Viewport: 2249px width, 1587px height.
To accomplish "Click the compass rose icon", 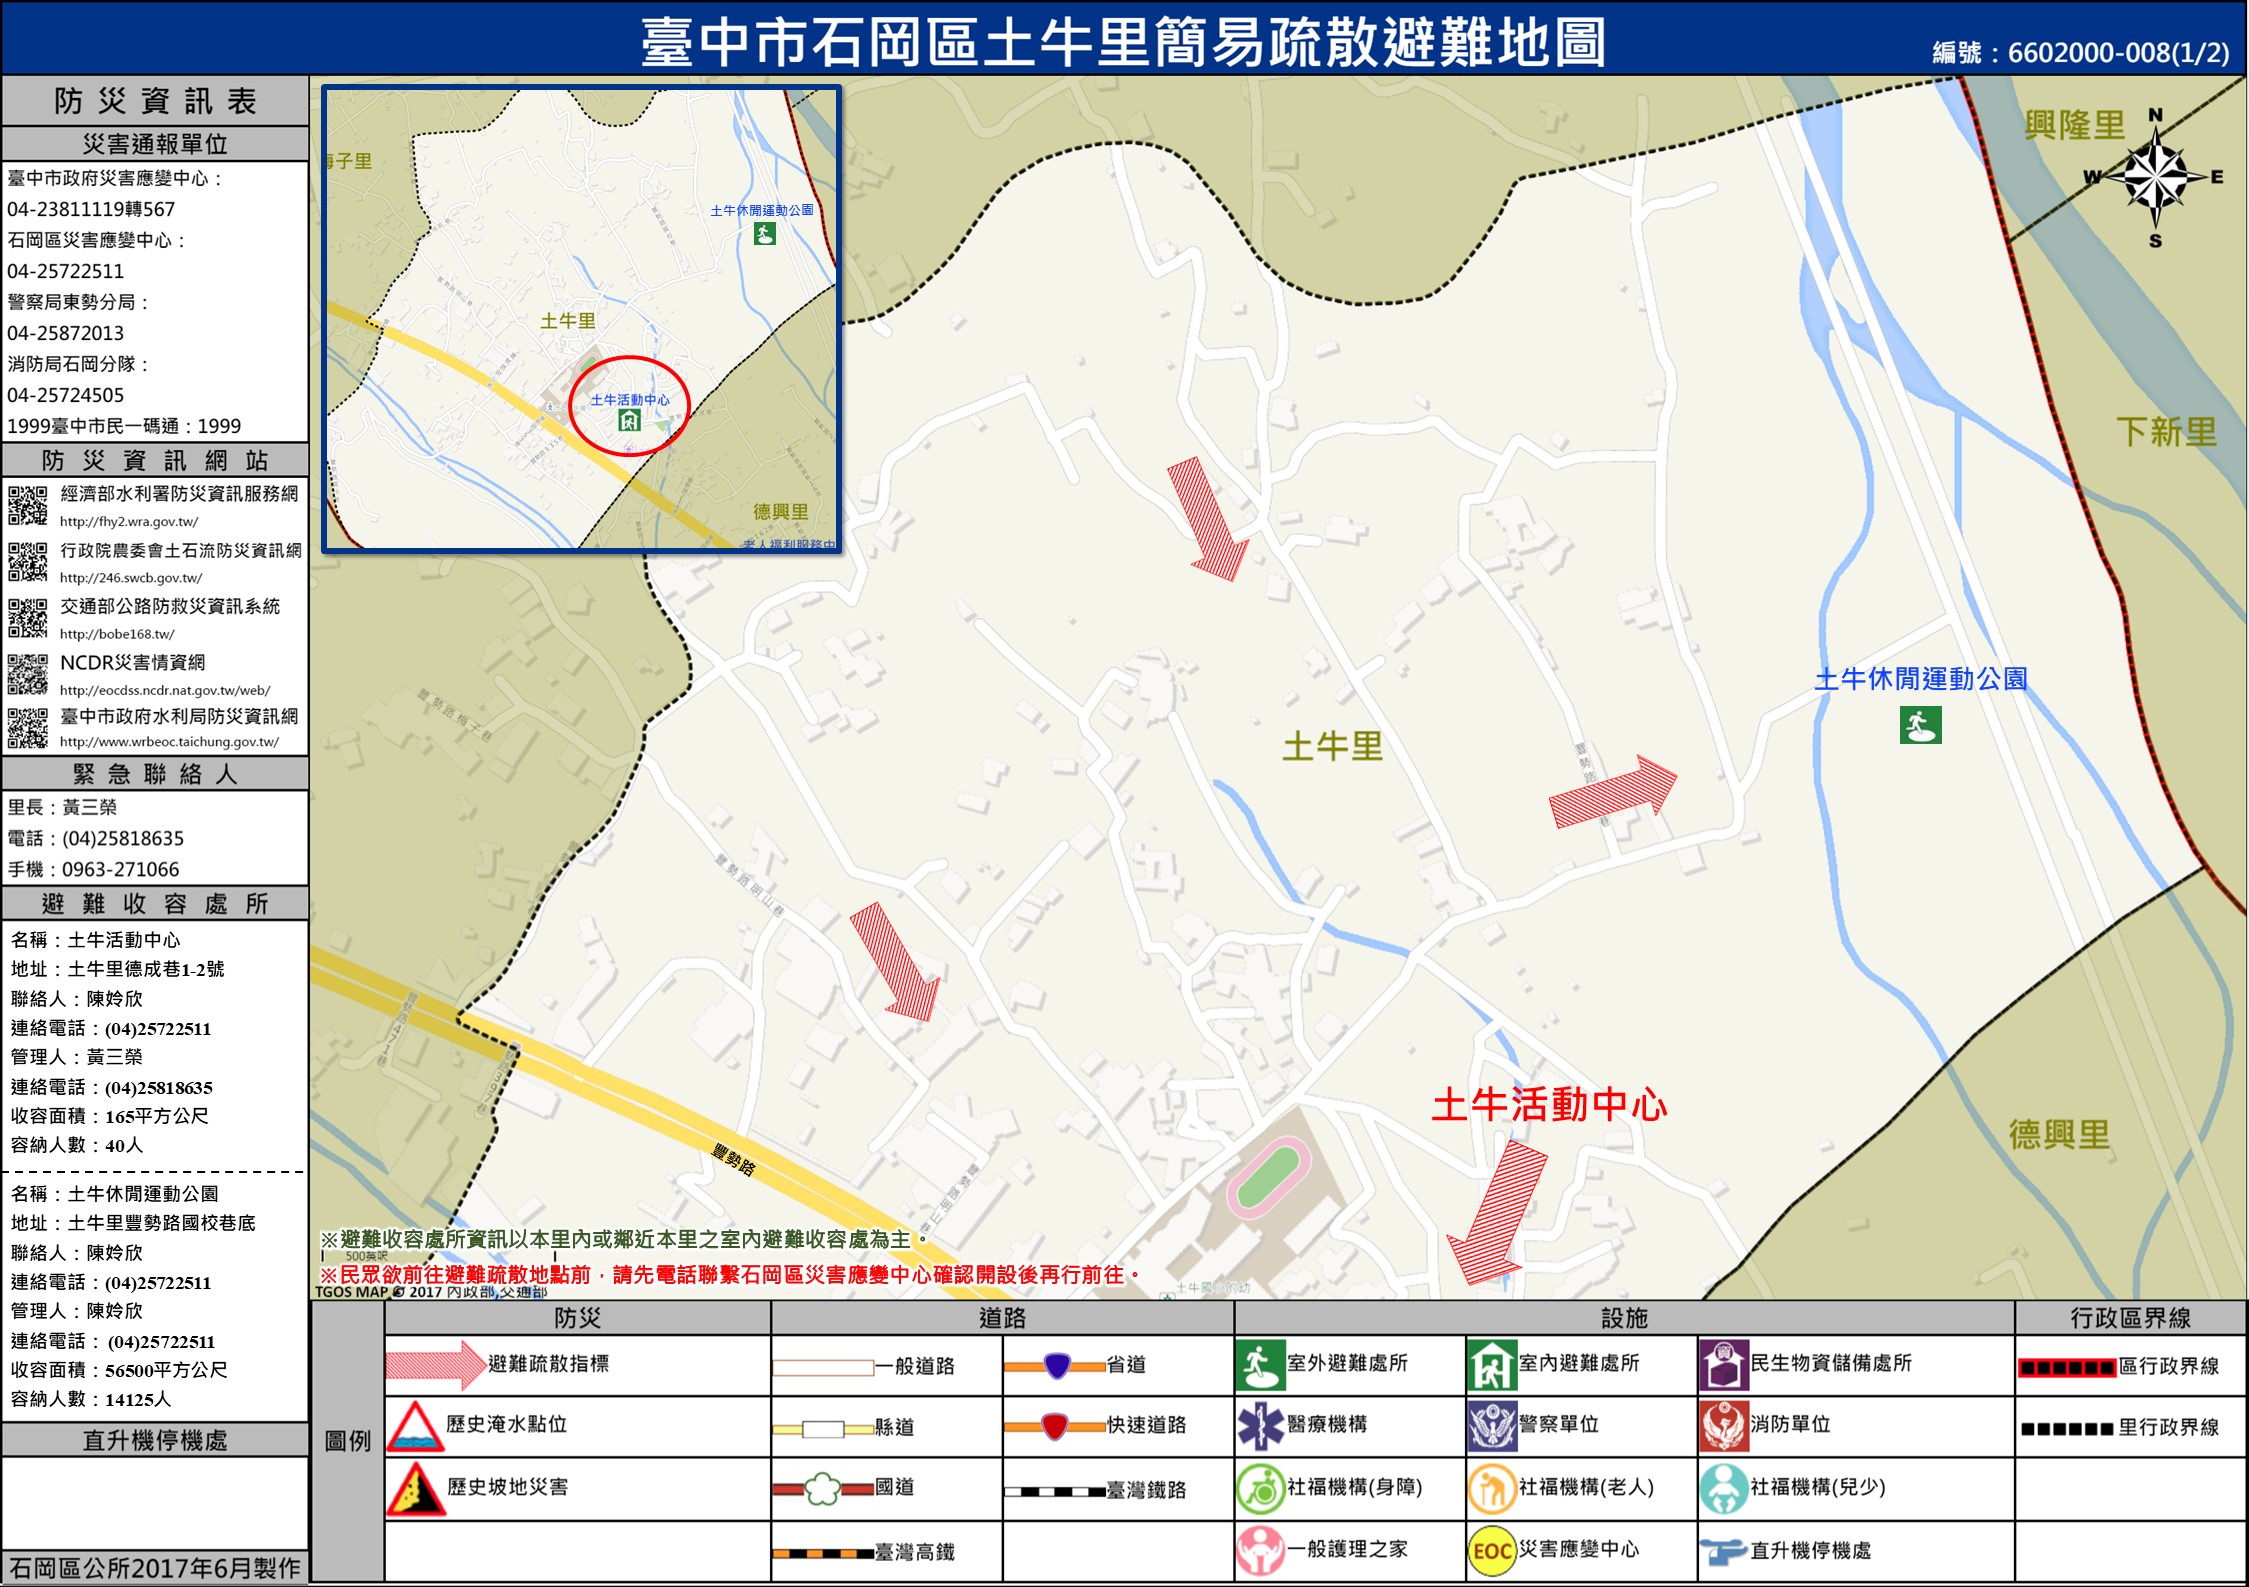I will tap(2155, 178).
